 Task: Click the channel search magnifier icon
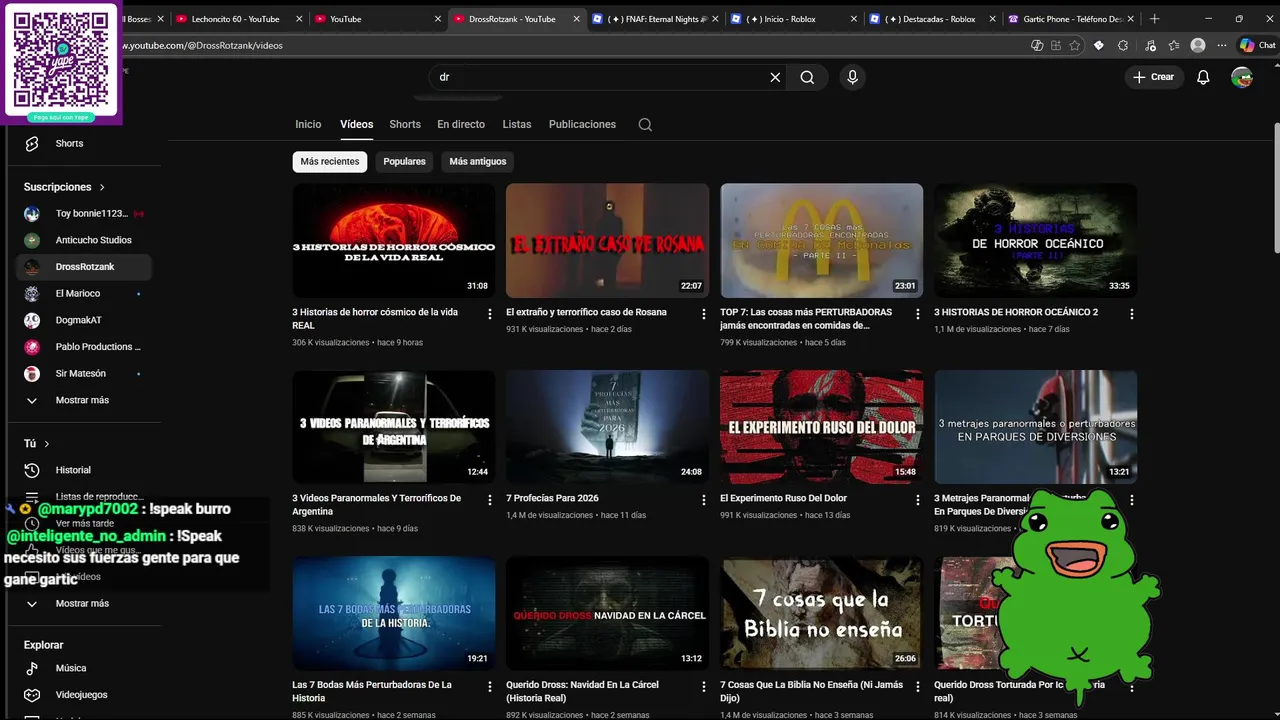pyautogui.click(x=645, y=125)
